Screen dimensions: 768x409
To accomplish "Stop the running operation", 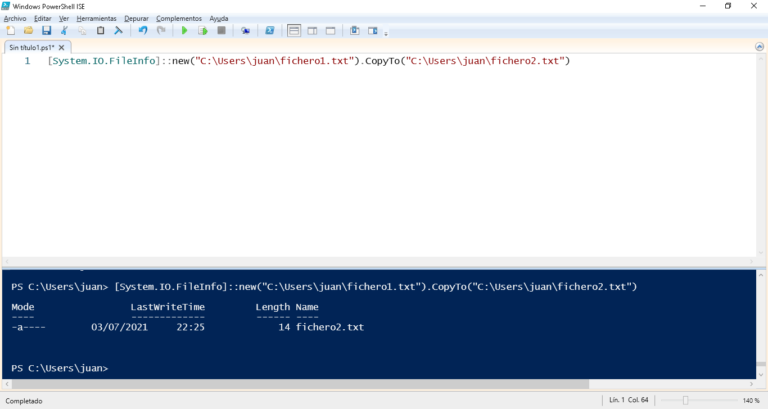I will click(x=221, y=31).
